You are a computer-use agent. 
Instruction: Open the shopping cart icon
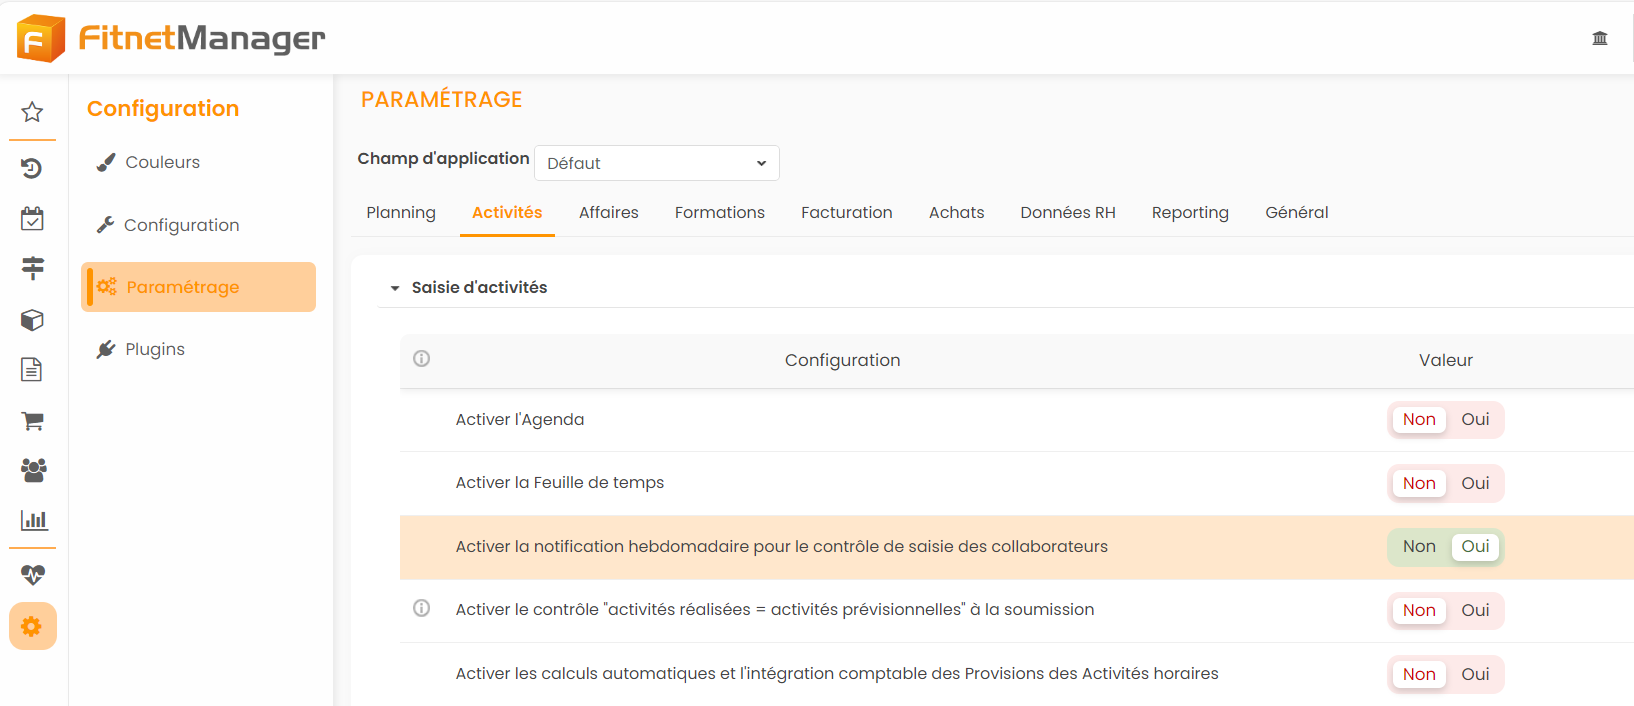(32, 421)
